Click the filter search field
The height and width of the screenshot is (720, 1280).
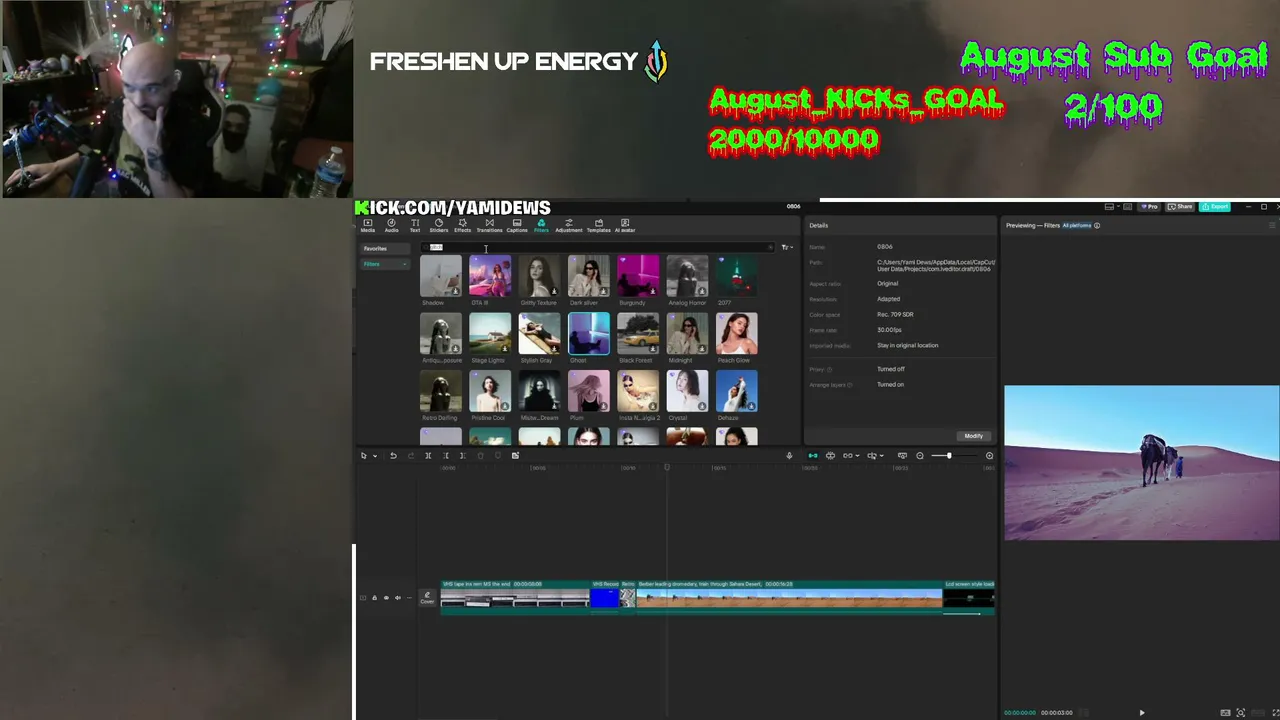[x=598, y=247]
